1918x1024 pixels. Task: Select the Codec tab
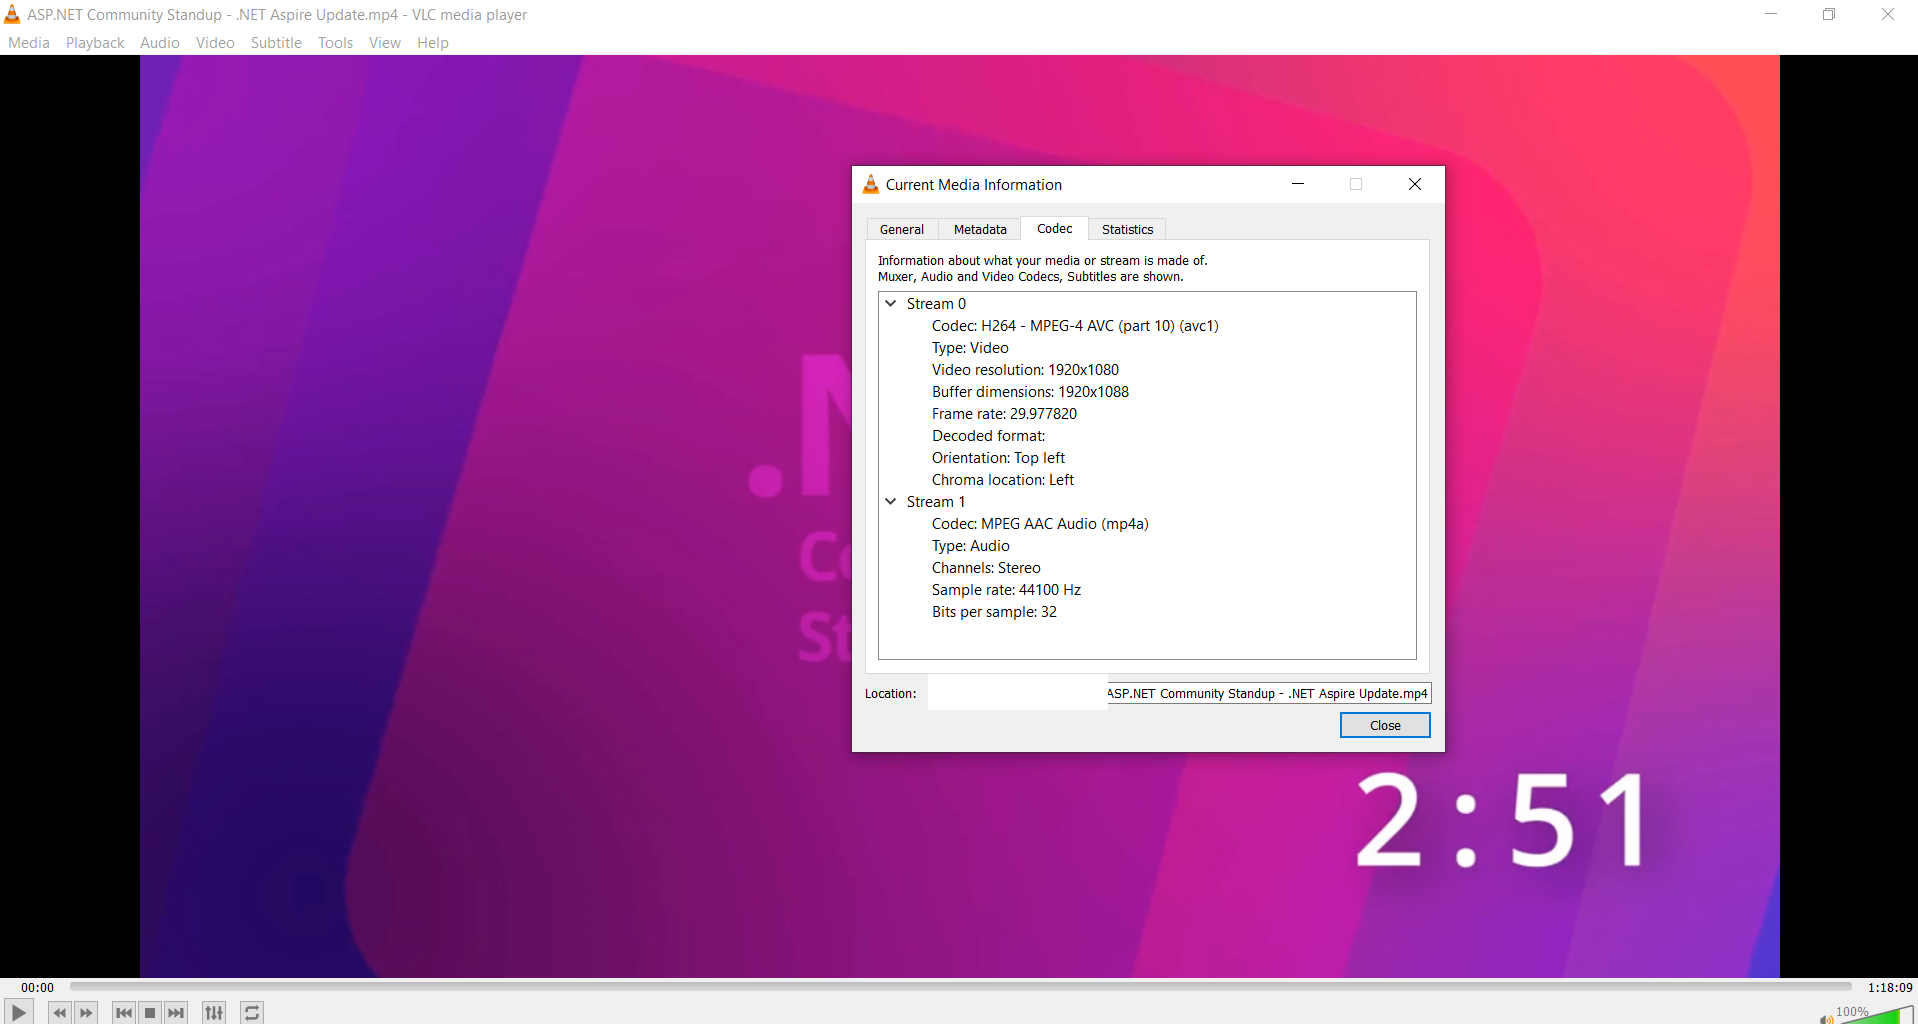click(1055, 228)
